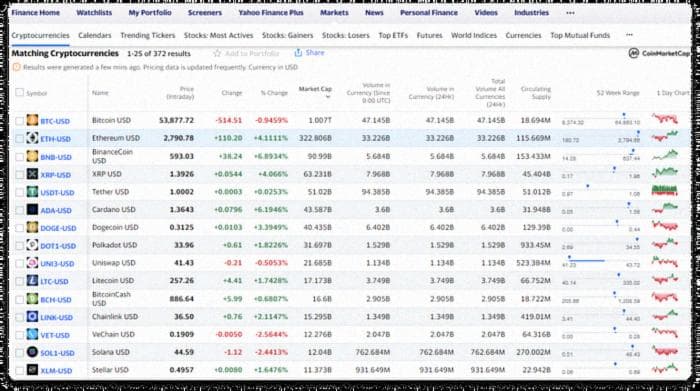Click the orange info icon beside results notice

16,67
